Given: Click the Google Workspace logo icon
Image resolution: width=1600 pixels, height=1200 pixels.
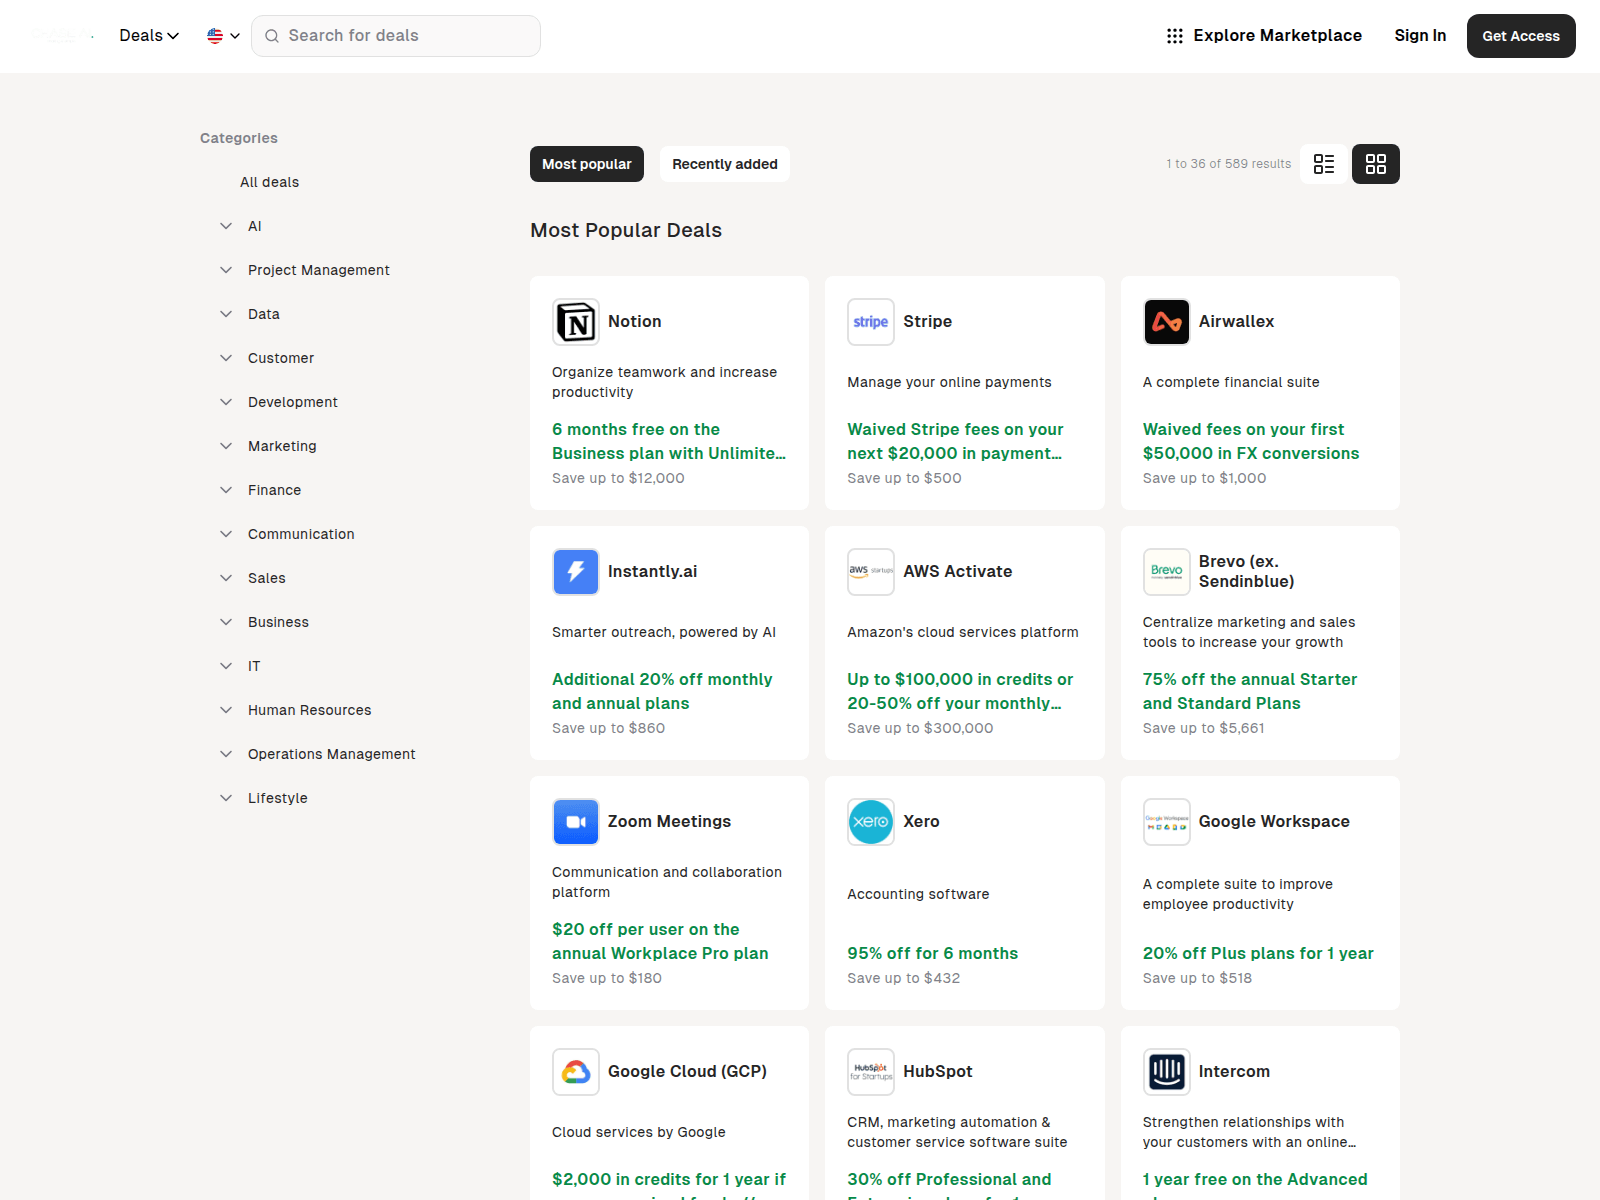Looking at the screenshot, I should (x=1167, y=822).
